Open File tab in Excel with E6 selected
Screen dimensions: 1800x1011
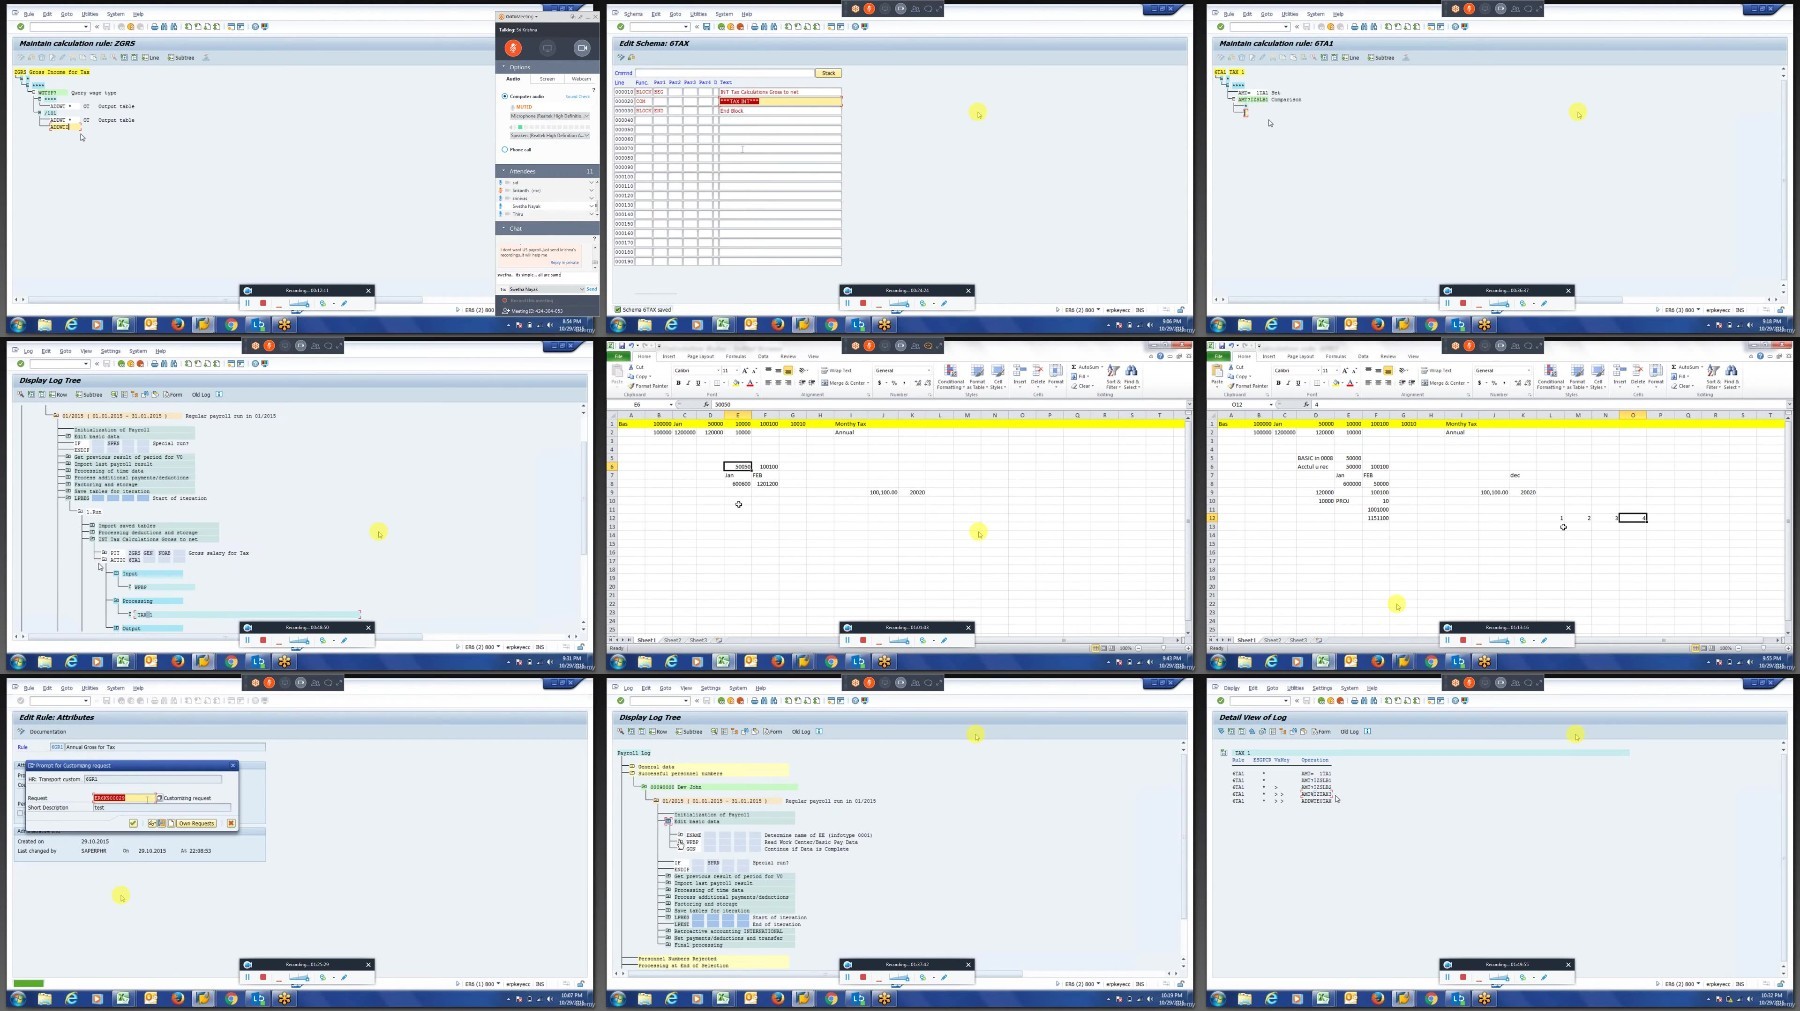point(619,356)
